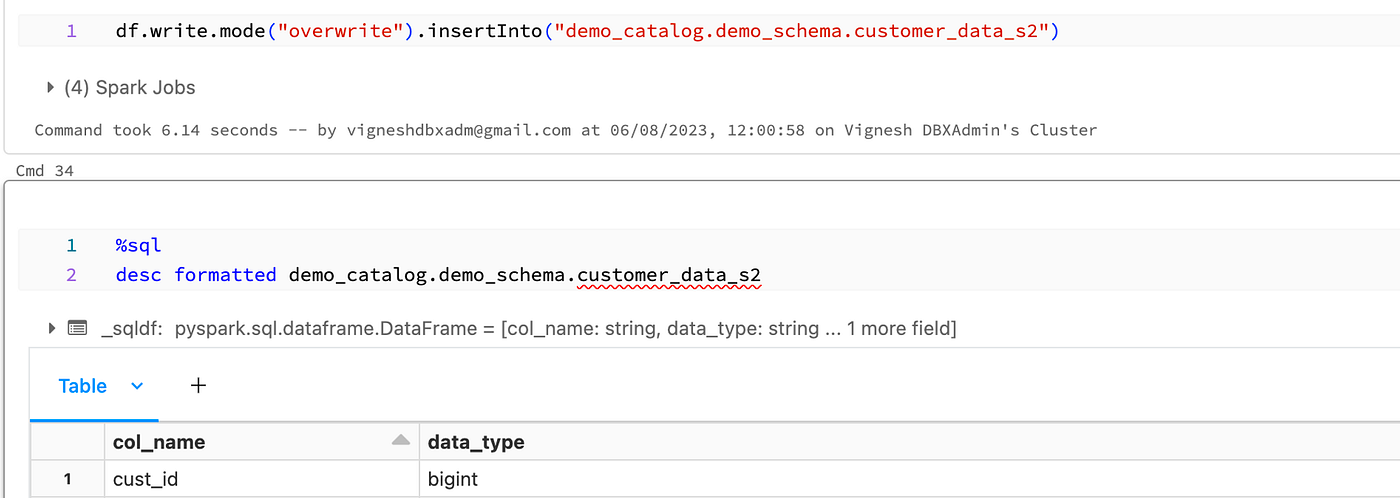Click row number 1 in results table
1400x498 pixels.
(x=68, y=479)
